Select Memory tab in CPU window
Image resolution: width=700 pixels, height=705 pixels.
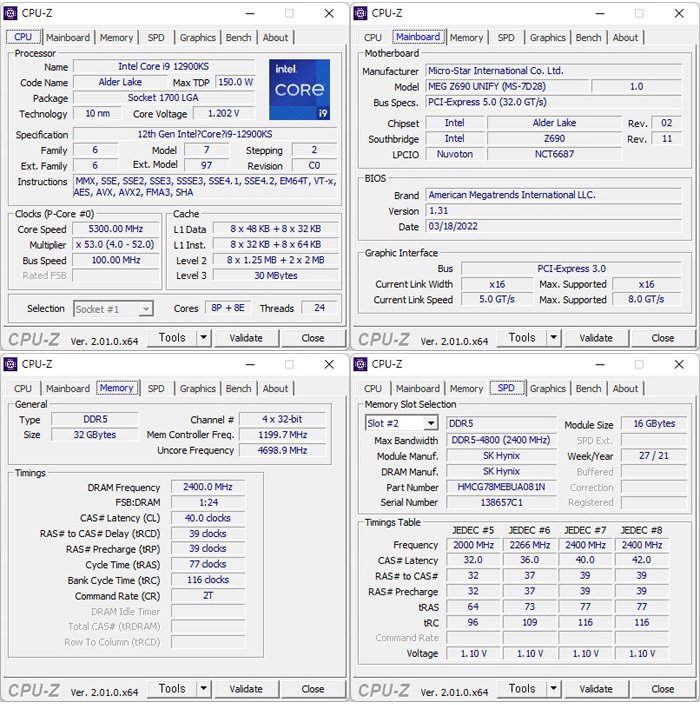[116, 38]
